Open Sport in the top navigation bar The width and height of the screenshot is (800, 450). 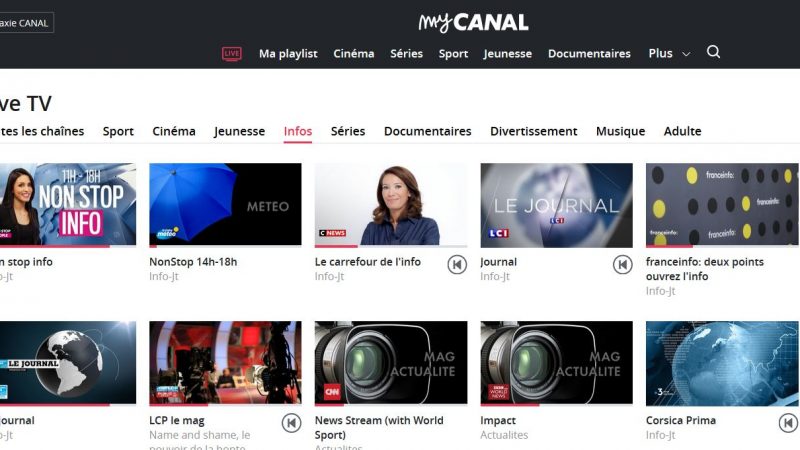453,54
